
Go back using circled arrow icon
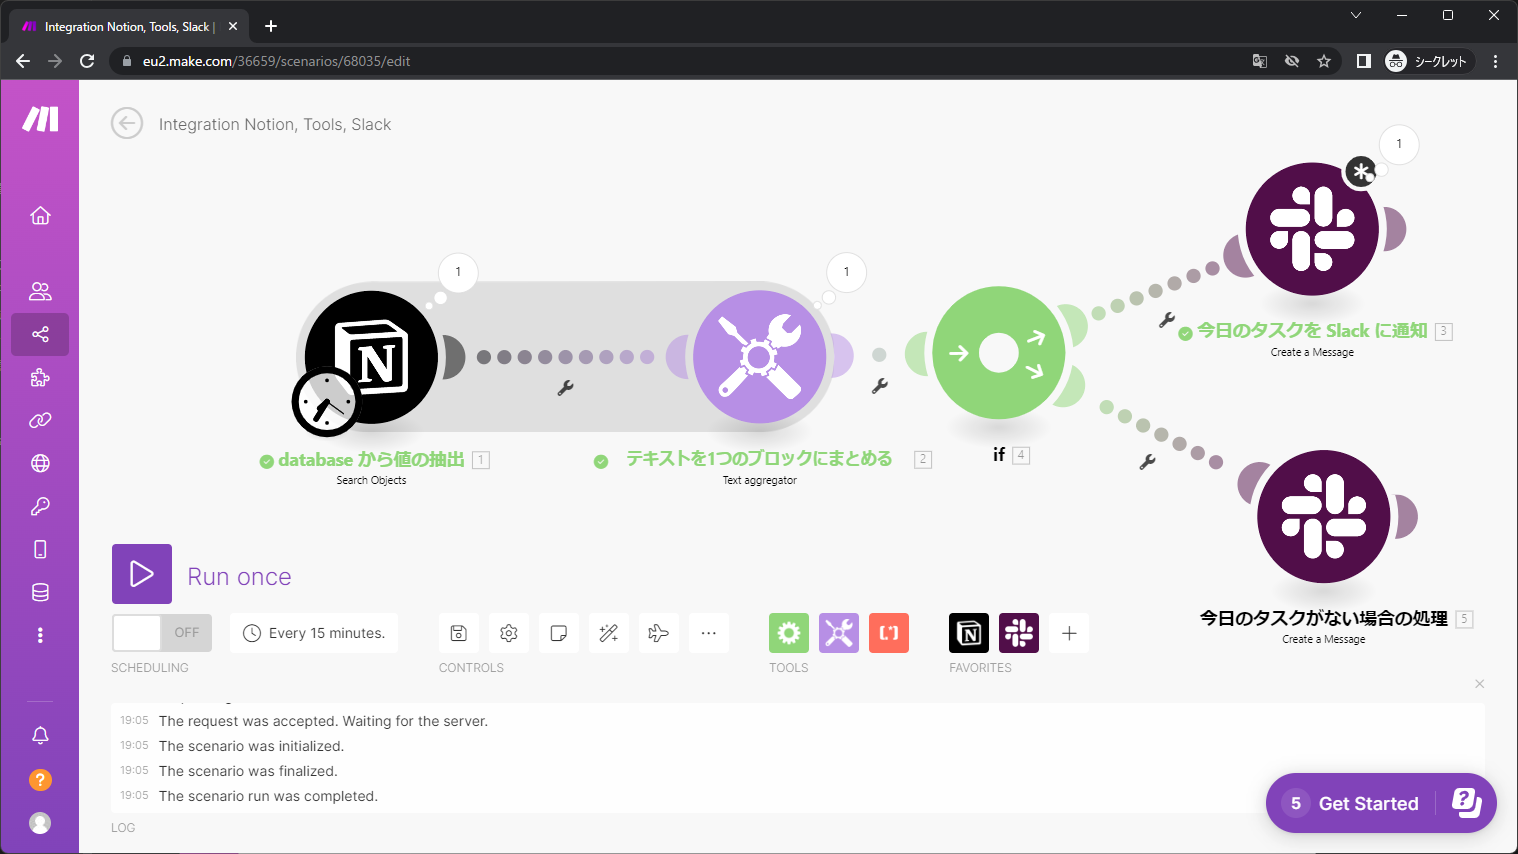(x=127, y=124)
